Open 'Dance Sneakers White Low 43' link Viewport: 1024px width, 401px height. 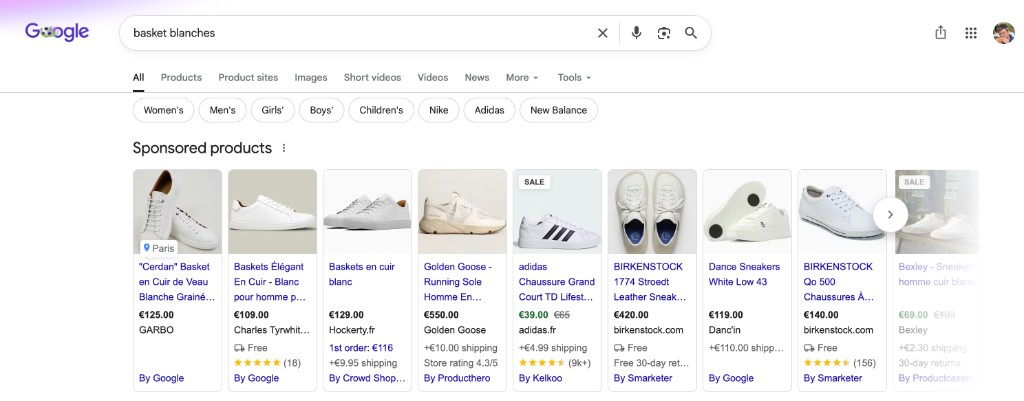(744, 274)
